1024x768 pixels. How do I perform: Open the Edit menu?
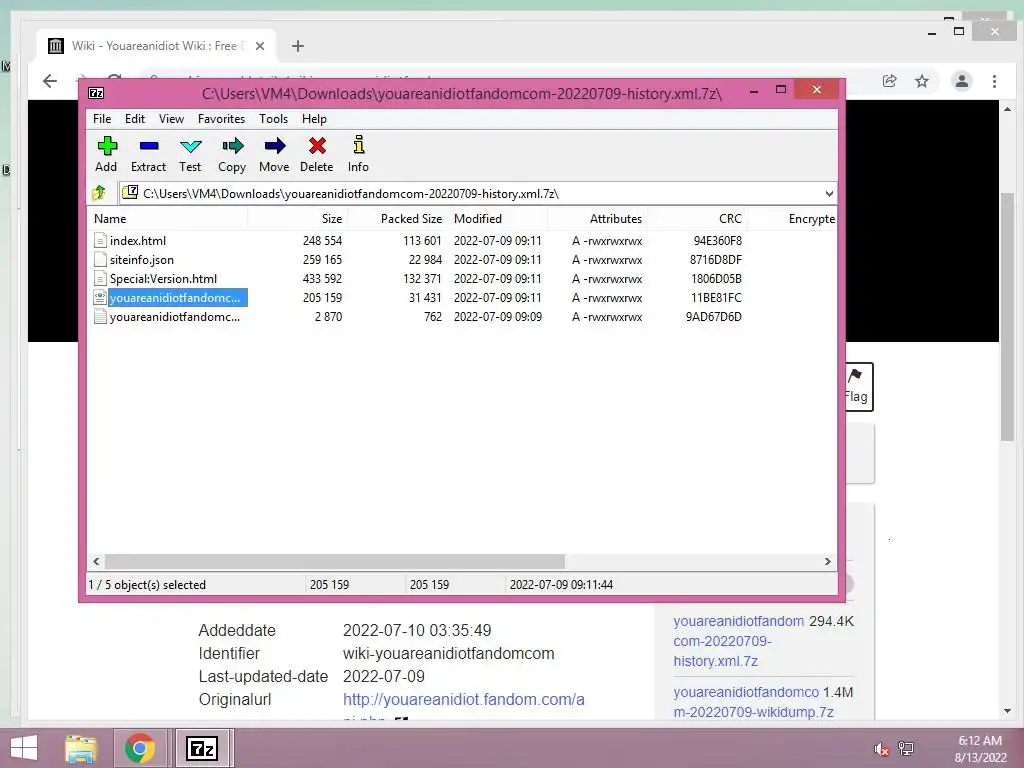click(x=135, y=119)
